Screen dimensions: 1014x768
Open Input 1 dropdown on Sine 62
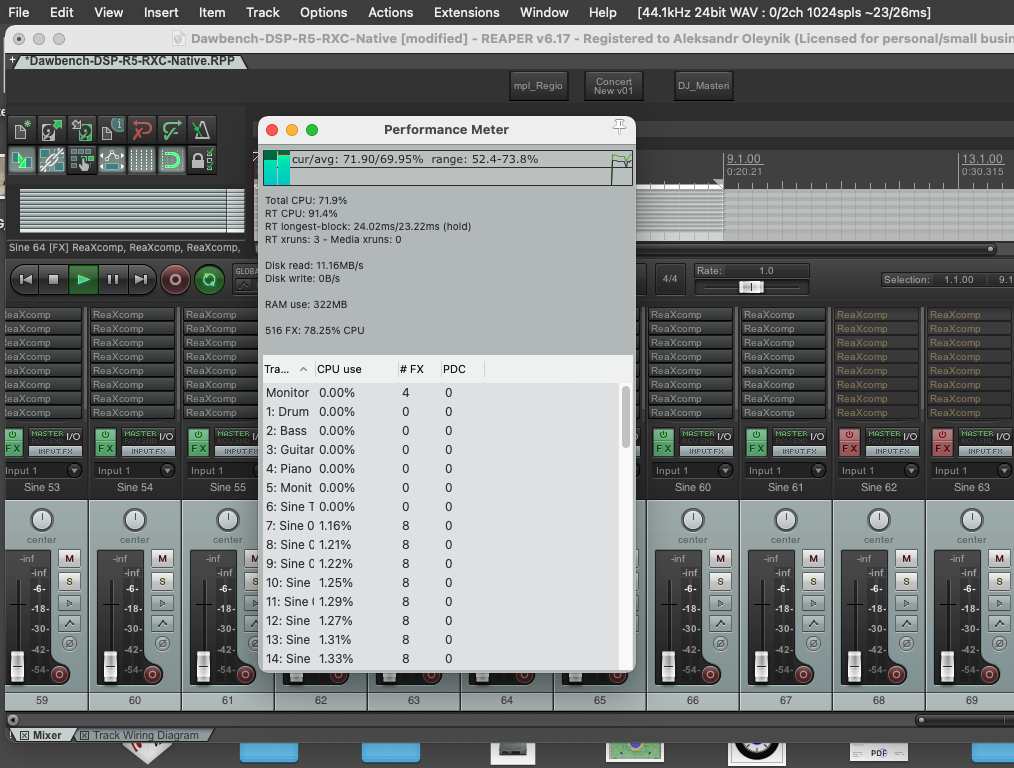[x=879, y=471]
